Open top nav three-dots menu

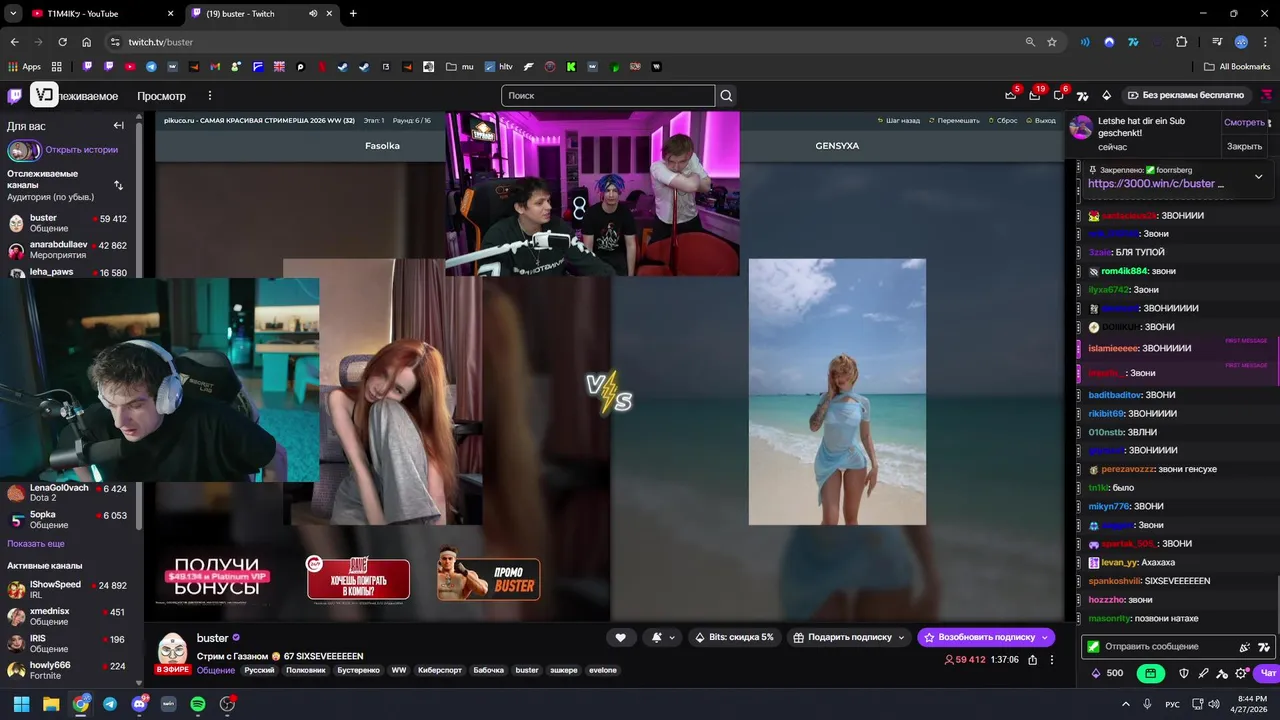click(210, 96)
